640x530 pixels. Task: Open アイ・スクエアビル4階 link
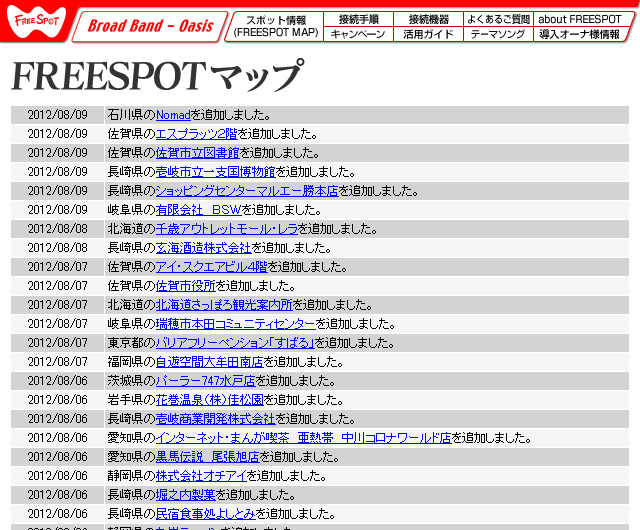pyautogui.click(x=211, y=267)
